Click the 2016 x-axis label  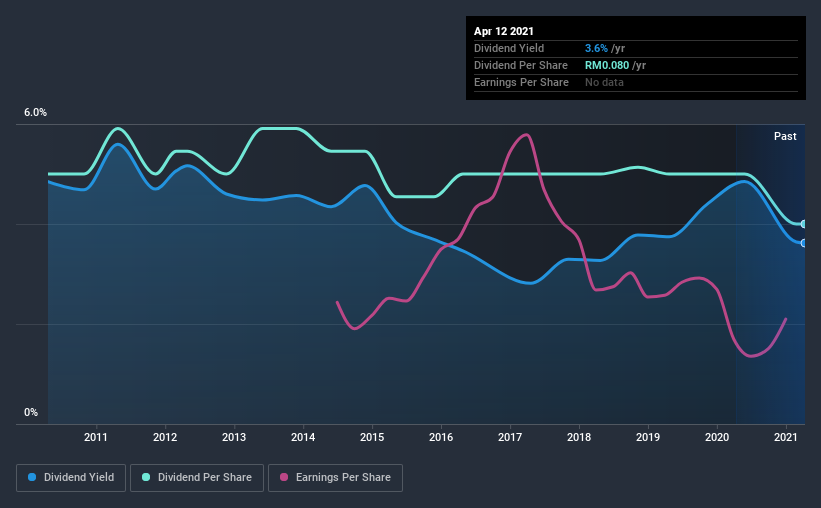441,437
